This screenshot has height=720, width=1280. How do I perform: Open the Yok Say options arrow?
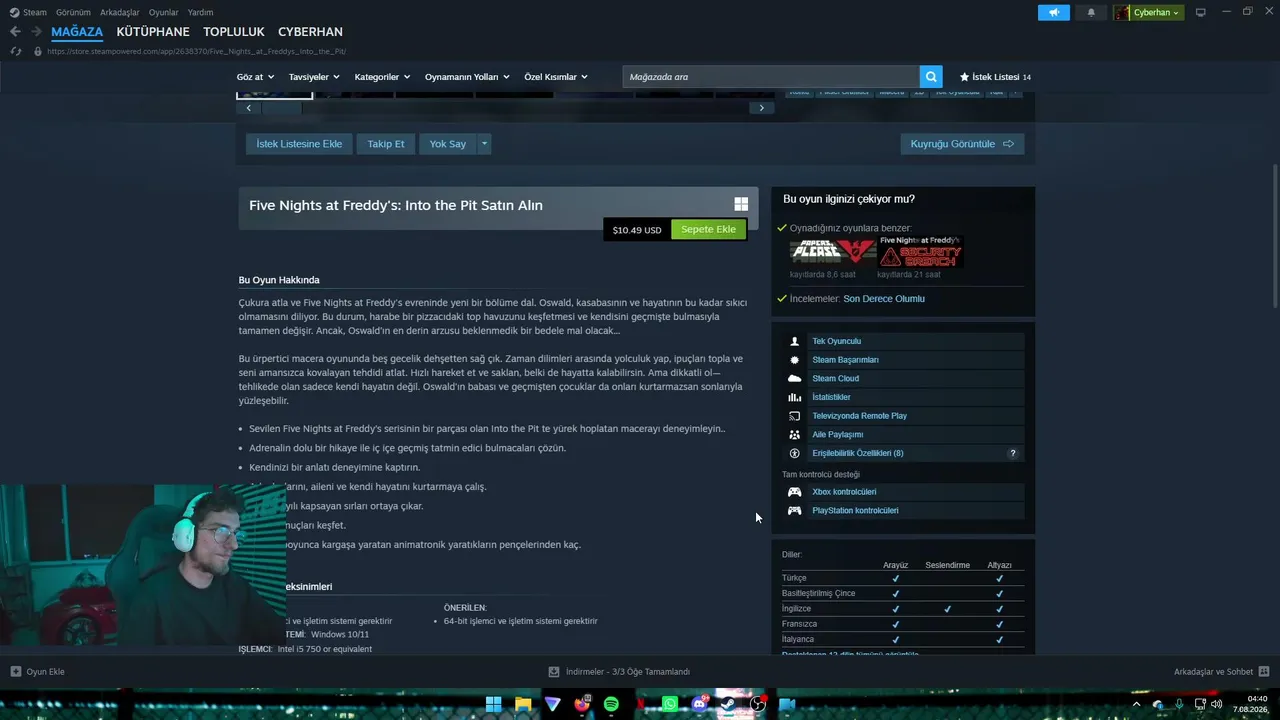tap(484, 144)
